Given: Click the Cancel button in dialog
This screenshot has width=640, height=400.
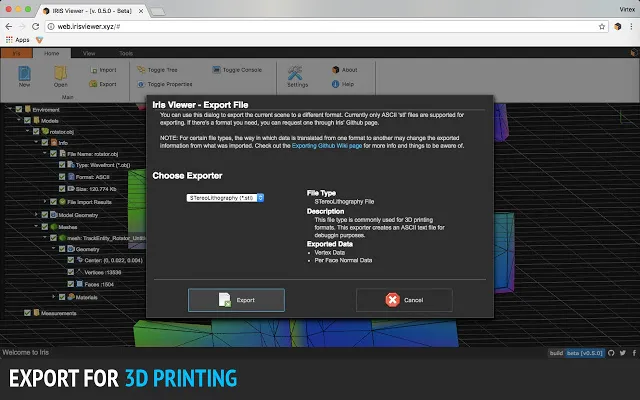Looking at the screenshot, I should coord(404,300).
